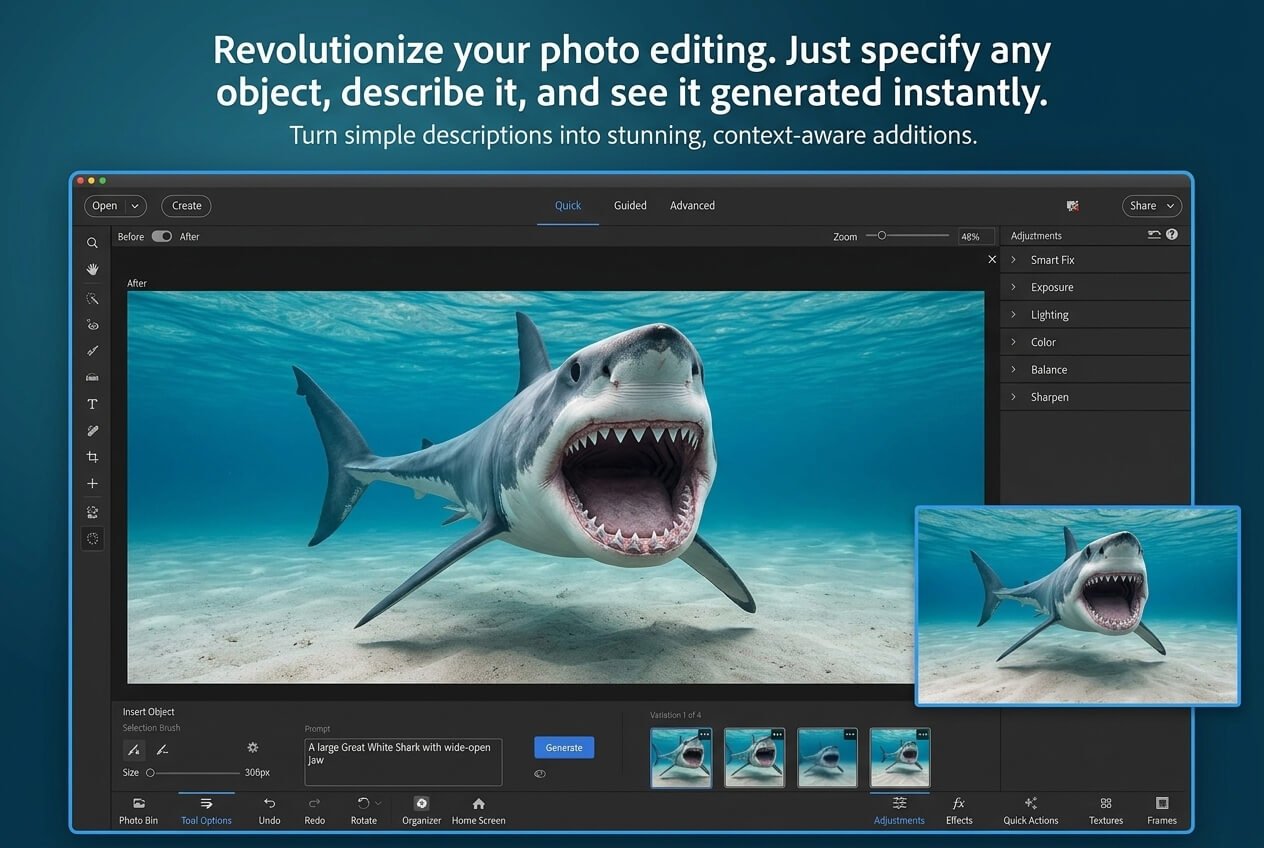Switch to the Advanced tab

[x=692, y=205]
